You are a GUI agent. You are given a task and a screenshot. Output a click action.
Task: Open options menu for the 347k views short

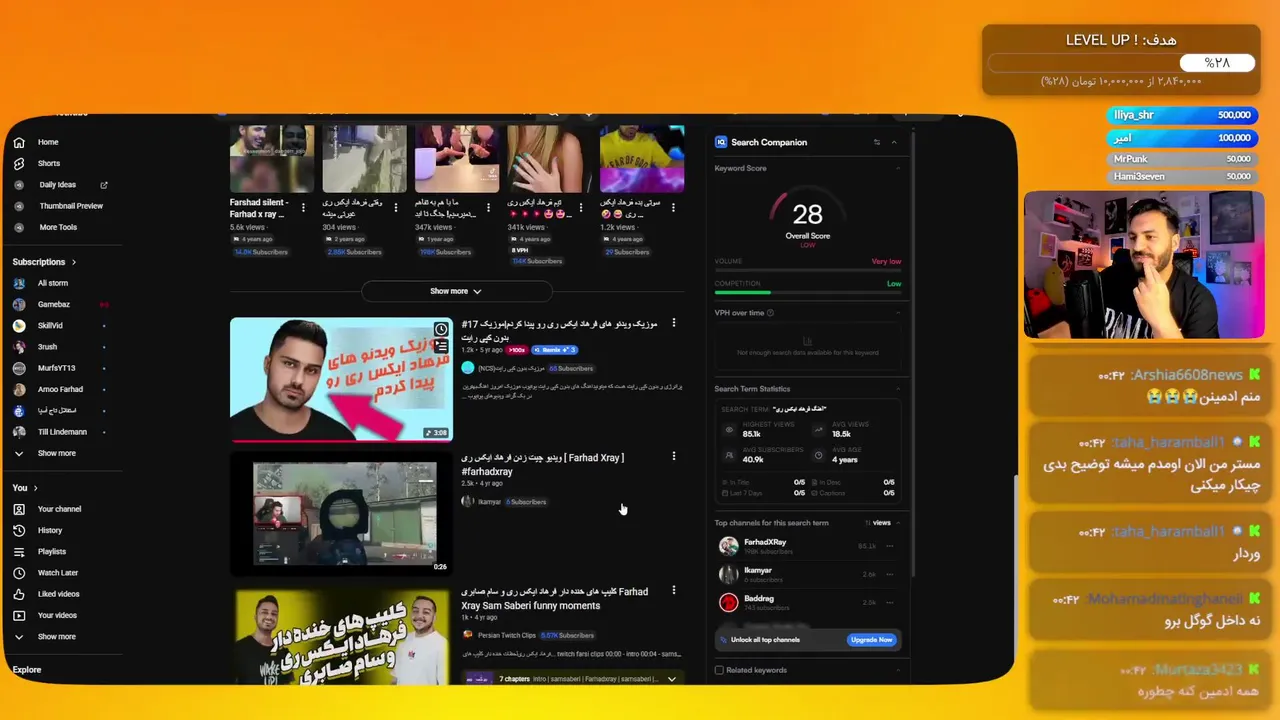[488, 207]
